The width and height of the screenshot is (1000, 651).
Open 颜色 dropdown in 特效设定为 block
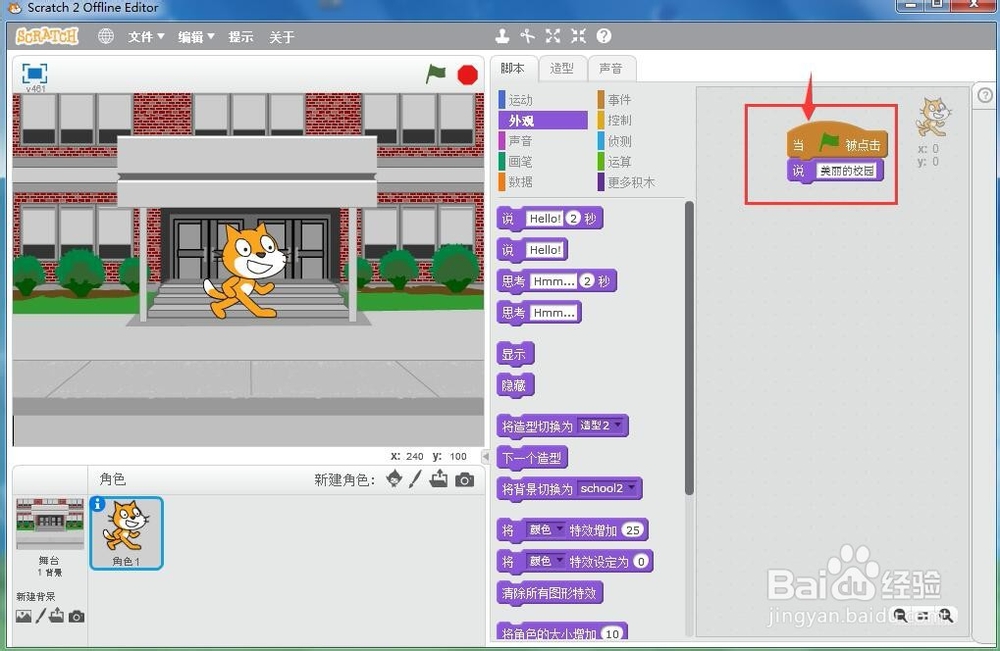click(546, 561)
